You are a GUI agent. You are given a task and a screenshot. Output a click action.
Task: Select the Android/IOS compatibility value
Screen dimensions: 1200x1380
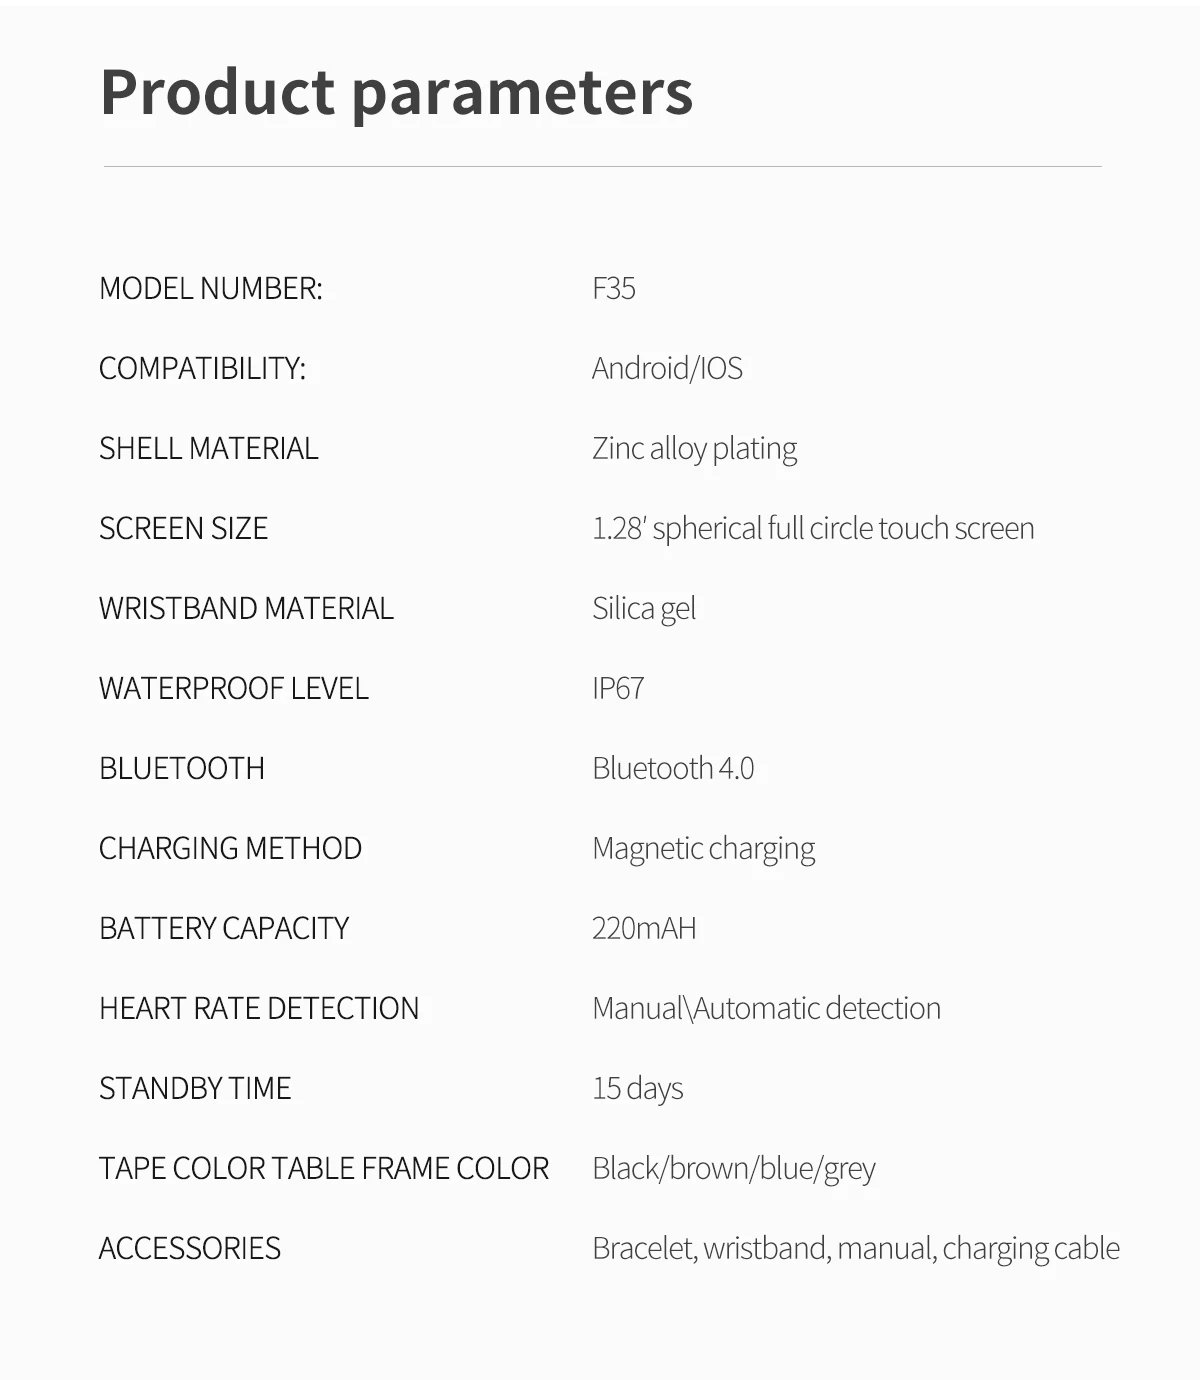(x=667, y=369)
